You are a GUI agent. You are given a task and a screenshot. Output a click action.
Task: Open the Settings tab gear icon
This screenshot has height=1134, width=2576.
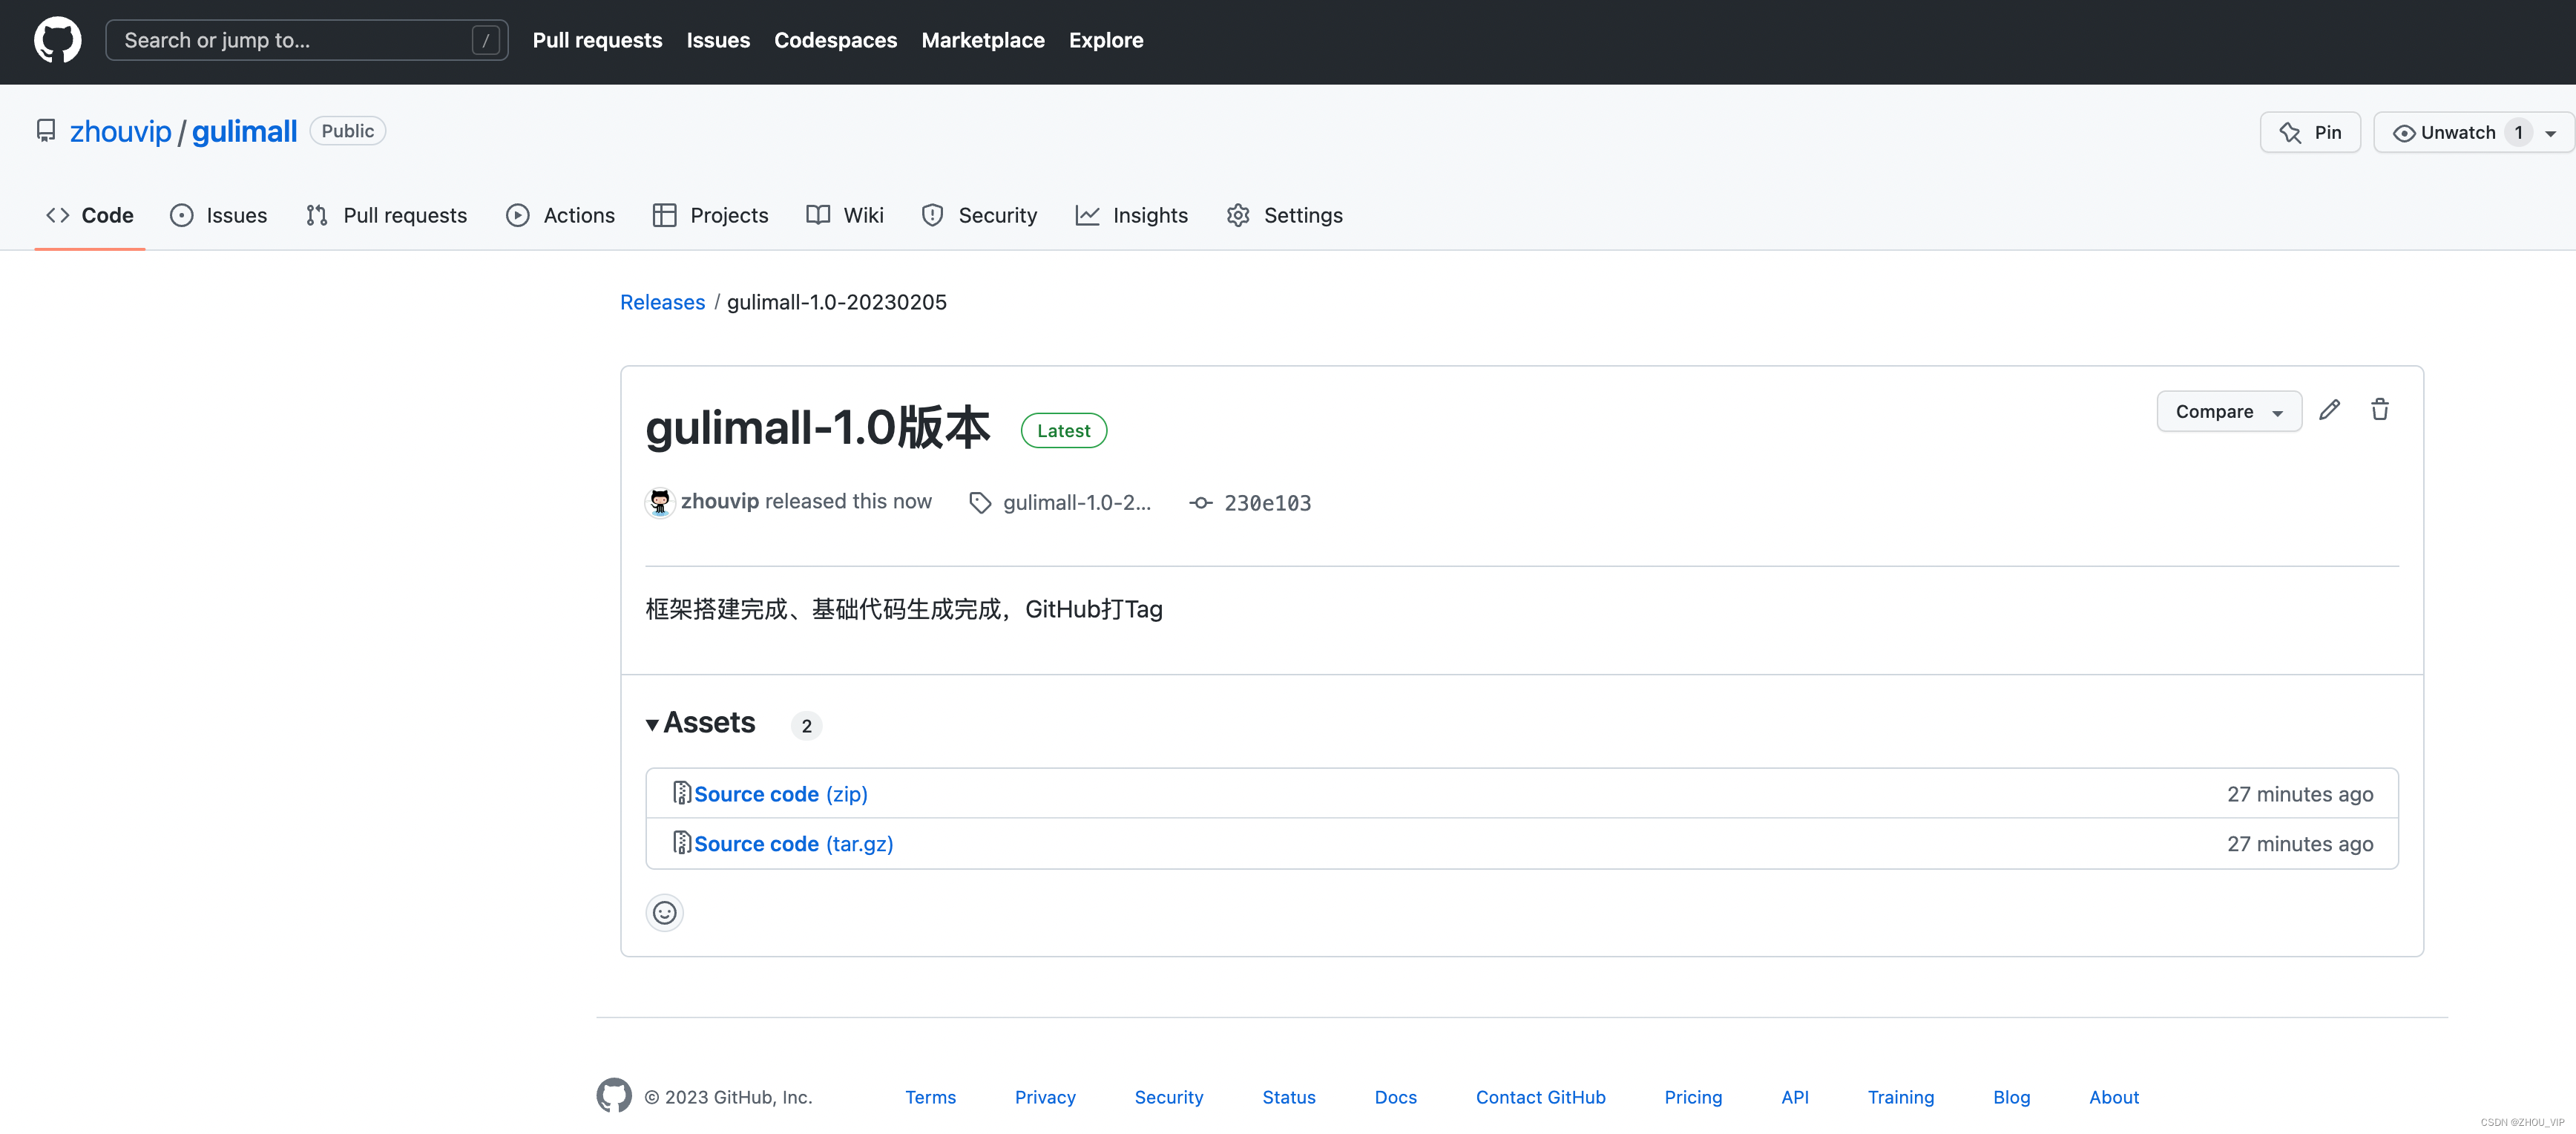(1238, 215)
